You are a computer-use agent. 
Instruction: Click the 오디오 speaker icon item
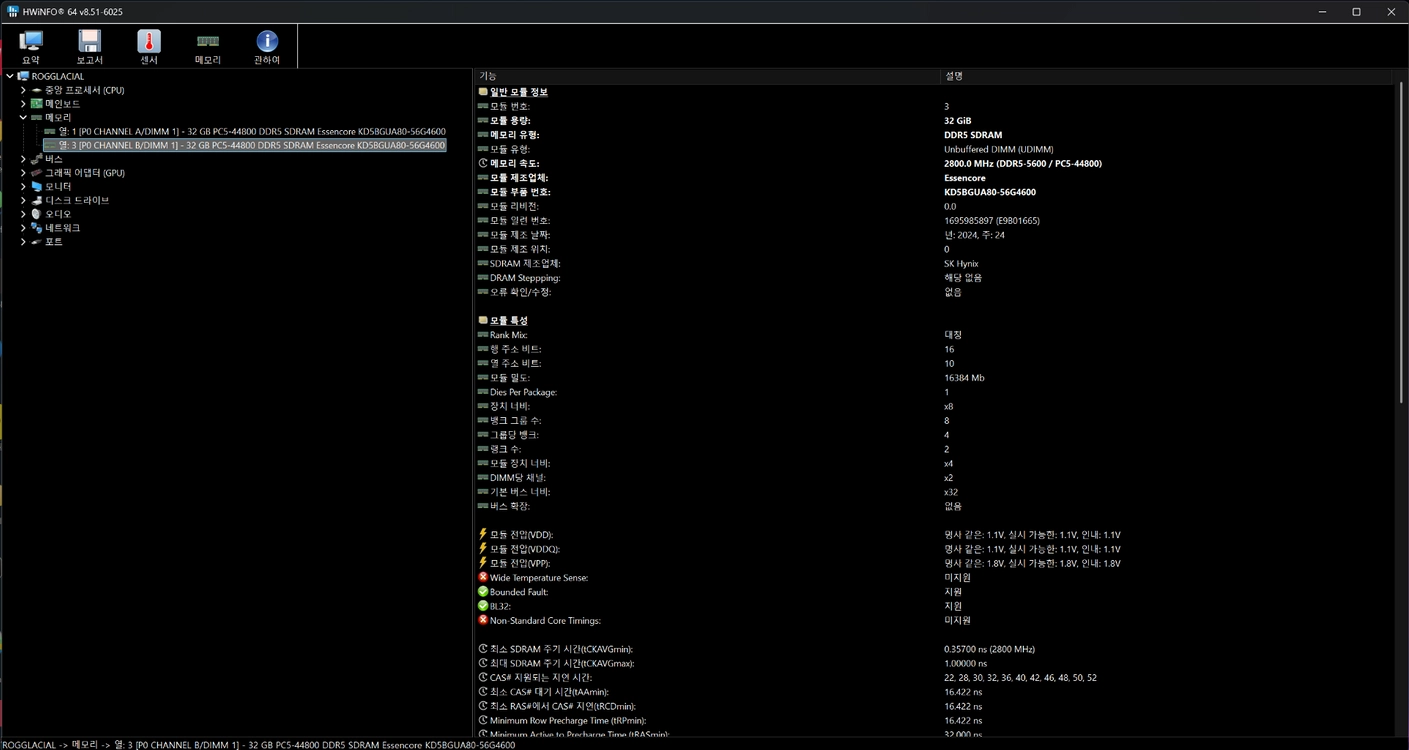click(x=36, y=214)
